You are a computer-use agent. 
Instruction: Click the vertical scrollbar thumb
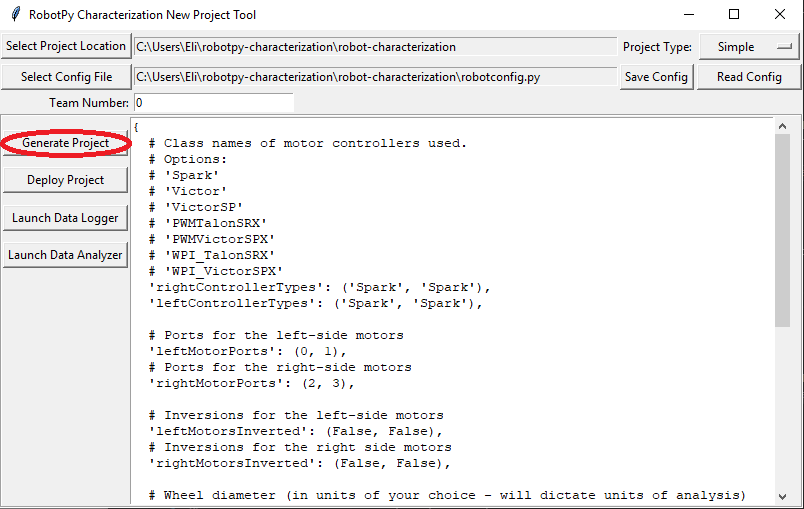[782, 230]
